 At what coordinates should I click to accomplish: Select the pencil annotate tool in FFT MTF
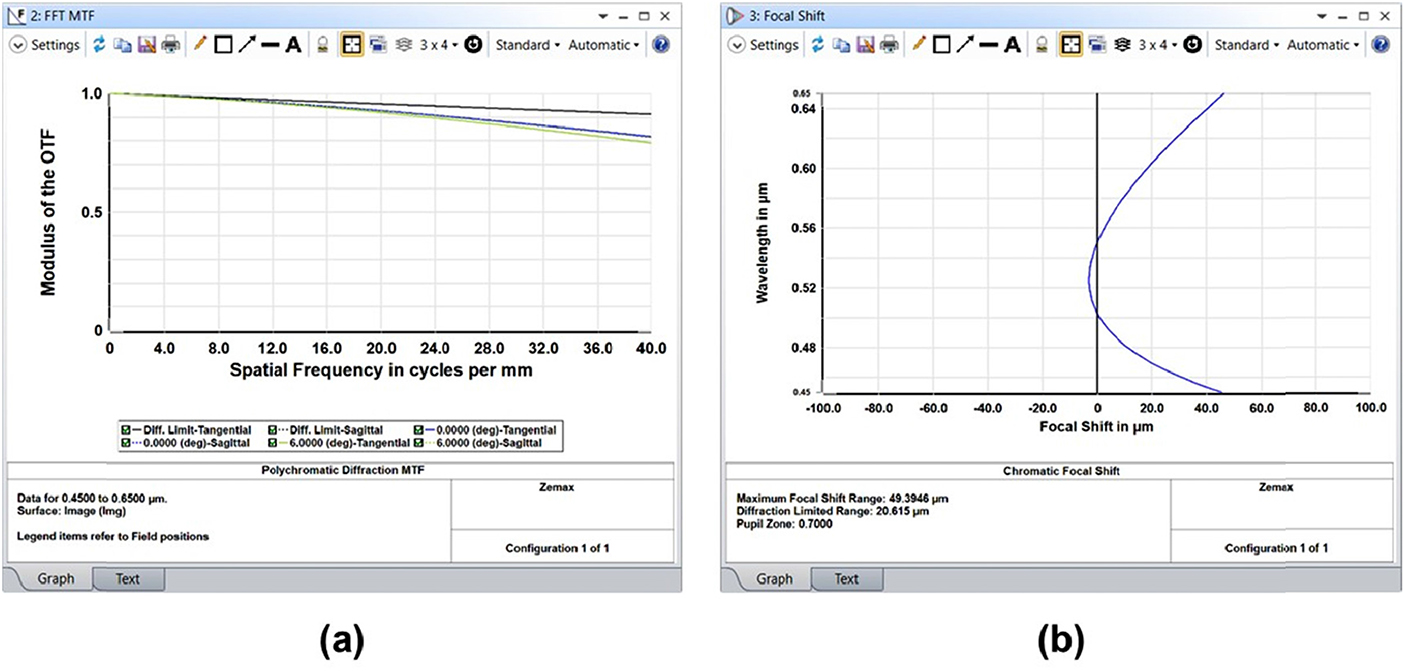tap(200, 45)
